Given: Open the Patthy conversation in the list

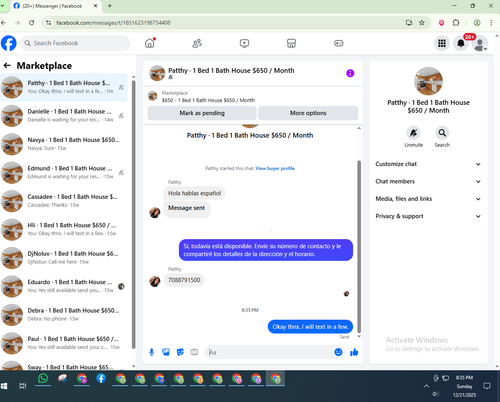Looking at the screenshot, I should 63,87.
